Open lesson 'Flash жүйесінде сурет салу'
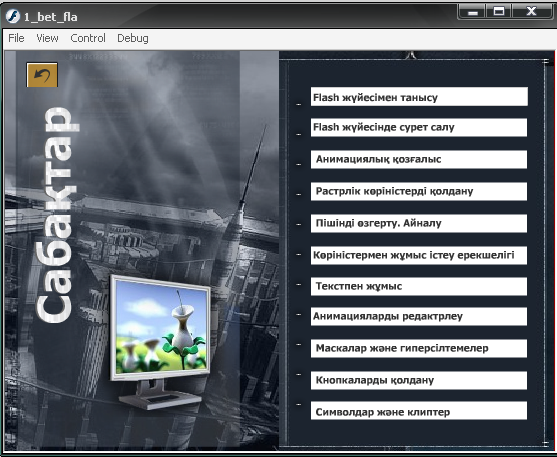This screenshot has height=457, width=557. 419,127
